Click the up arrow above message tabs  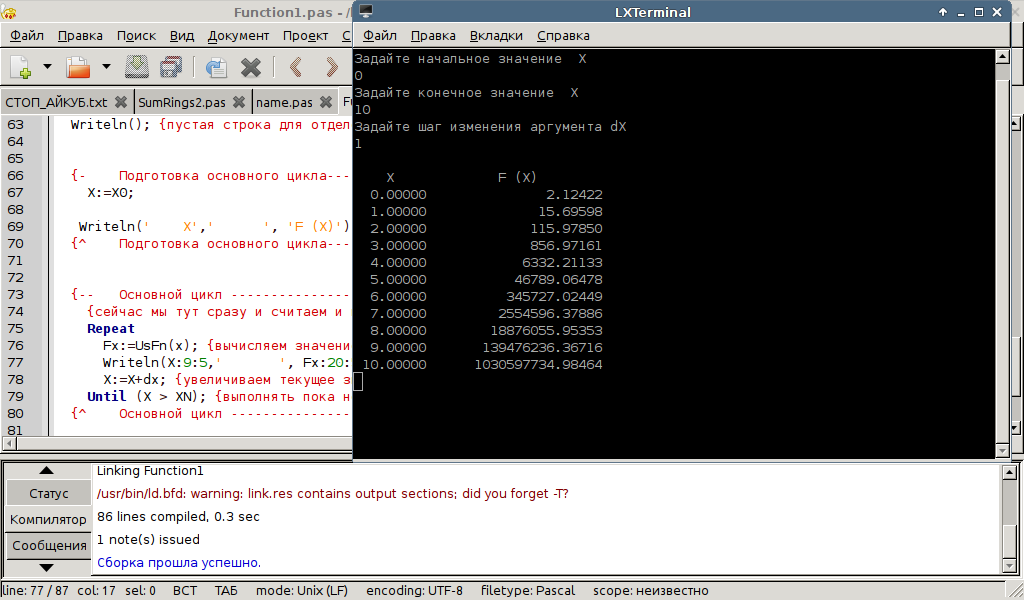point(46,470)
